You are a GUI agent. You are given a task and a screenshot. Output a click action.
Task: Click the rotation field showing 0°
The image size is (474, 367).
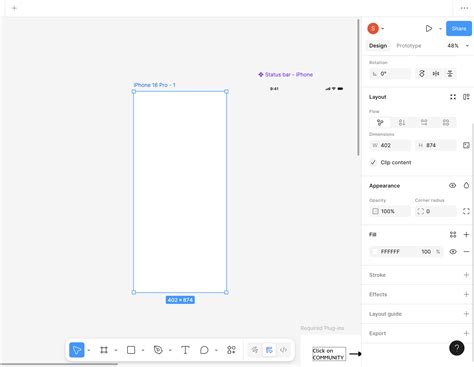(x=390, y=74)
